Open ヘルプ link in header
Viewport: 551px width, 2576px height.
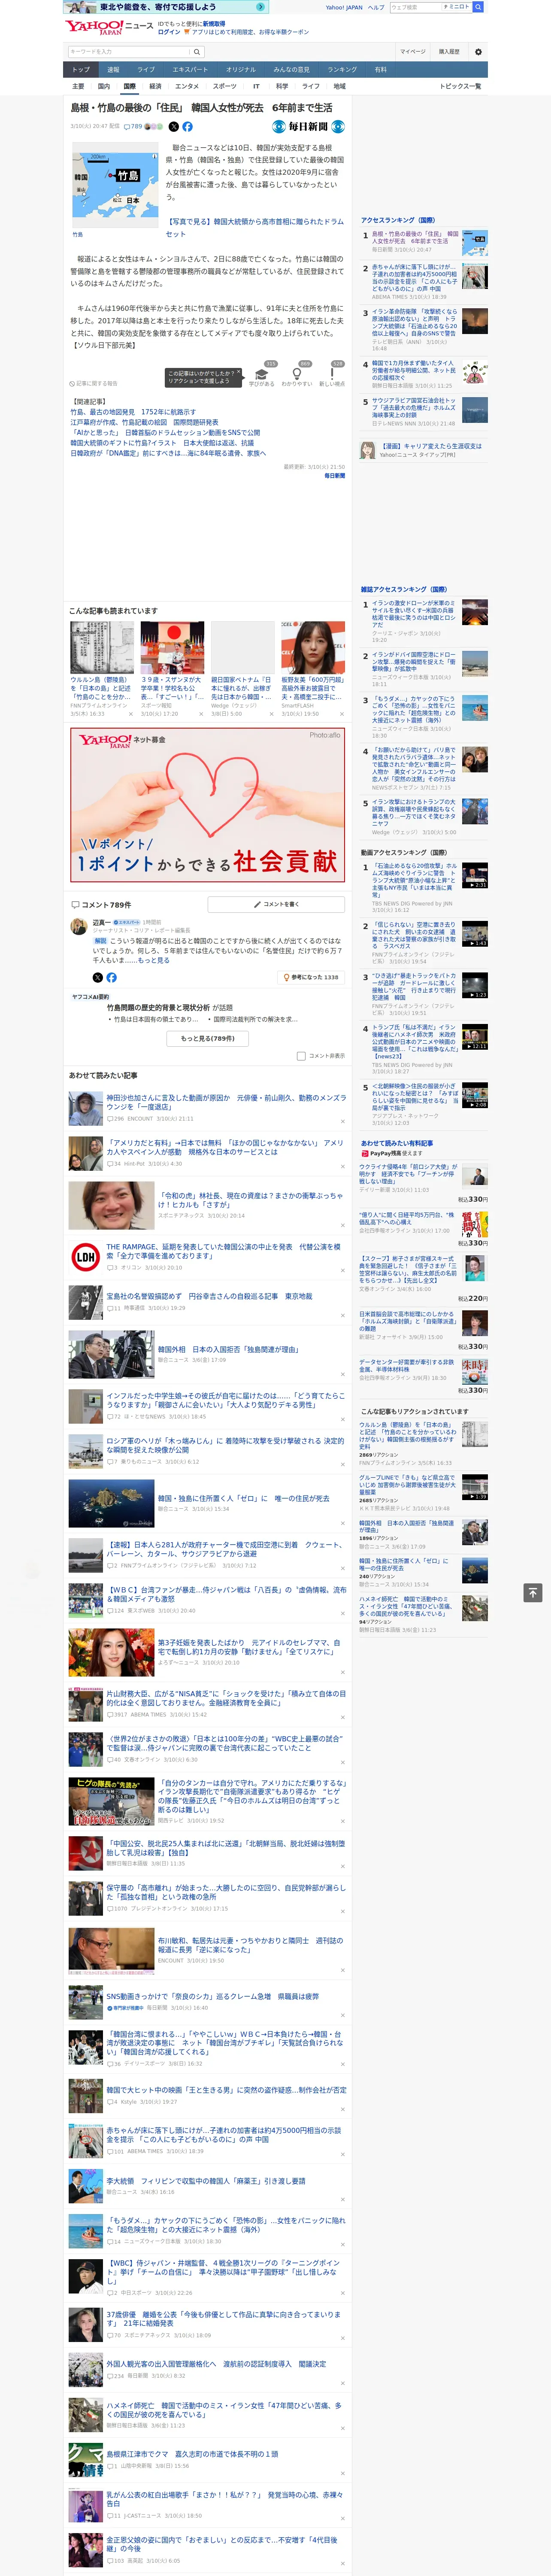pos(376,7)
